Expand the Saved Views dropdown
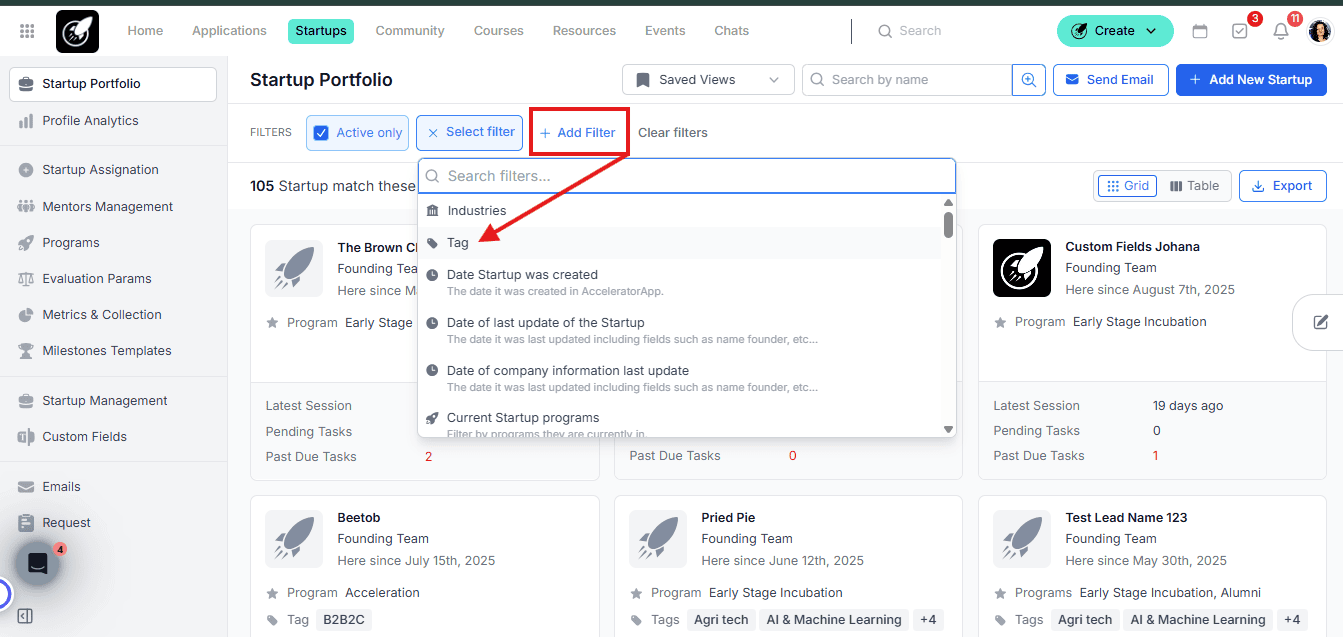 708,80
